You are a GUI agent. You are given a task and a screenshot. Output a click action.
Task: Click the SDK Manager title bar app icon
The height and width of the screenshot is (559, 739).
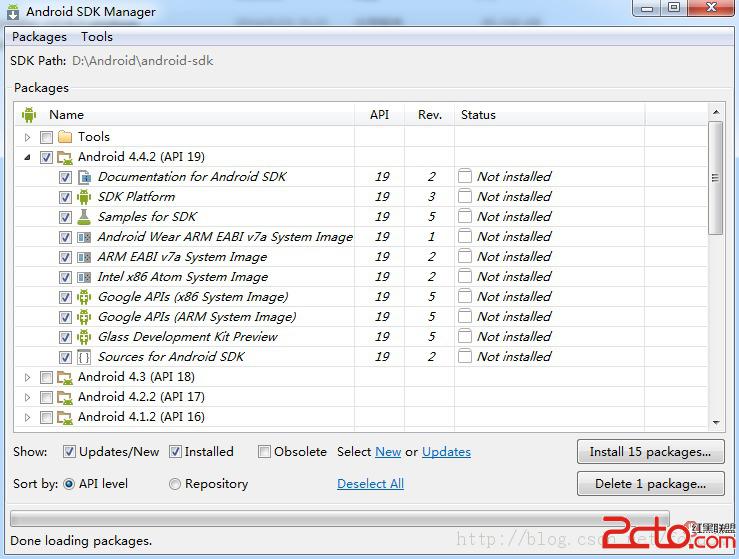coord(13,12)
